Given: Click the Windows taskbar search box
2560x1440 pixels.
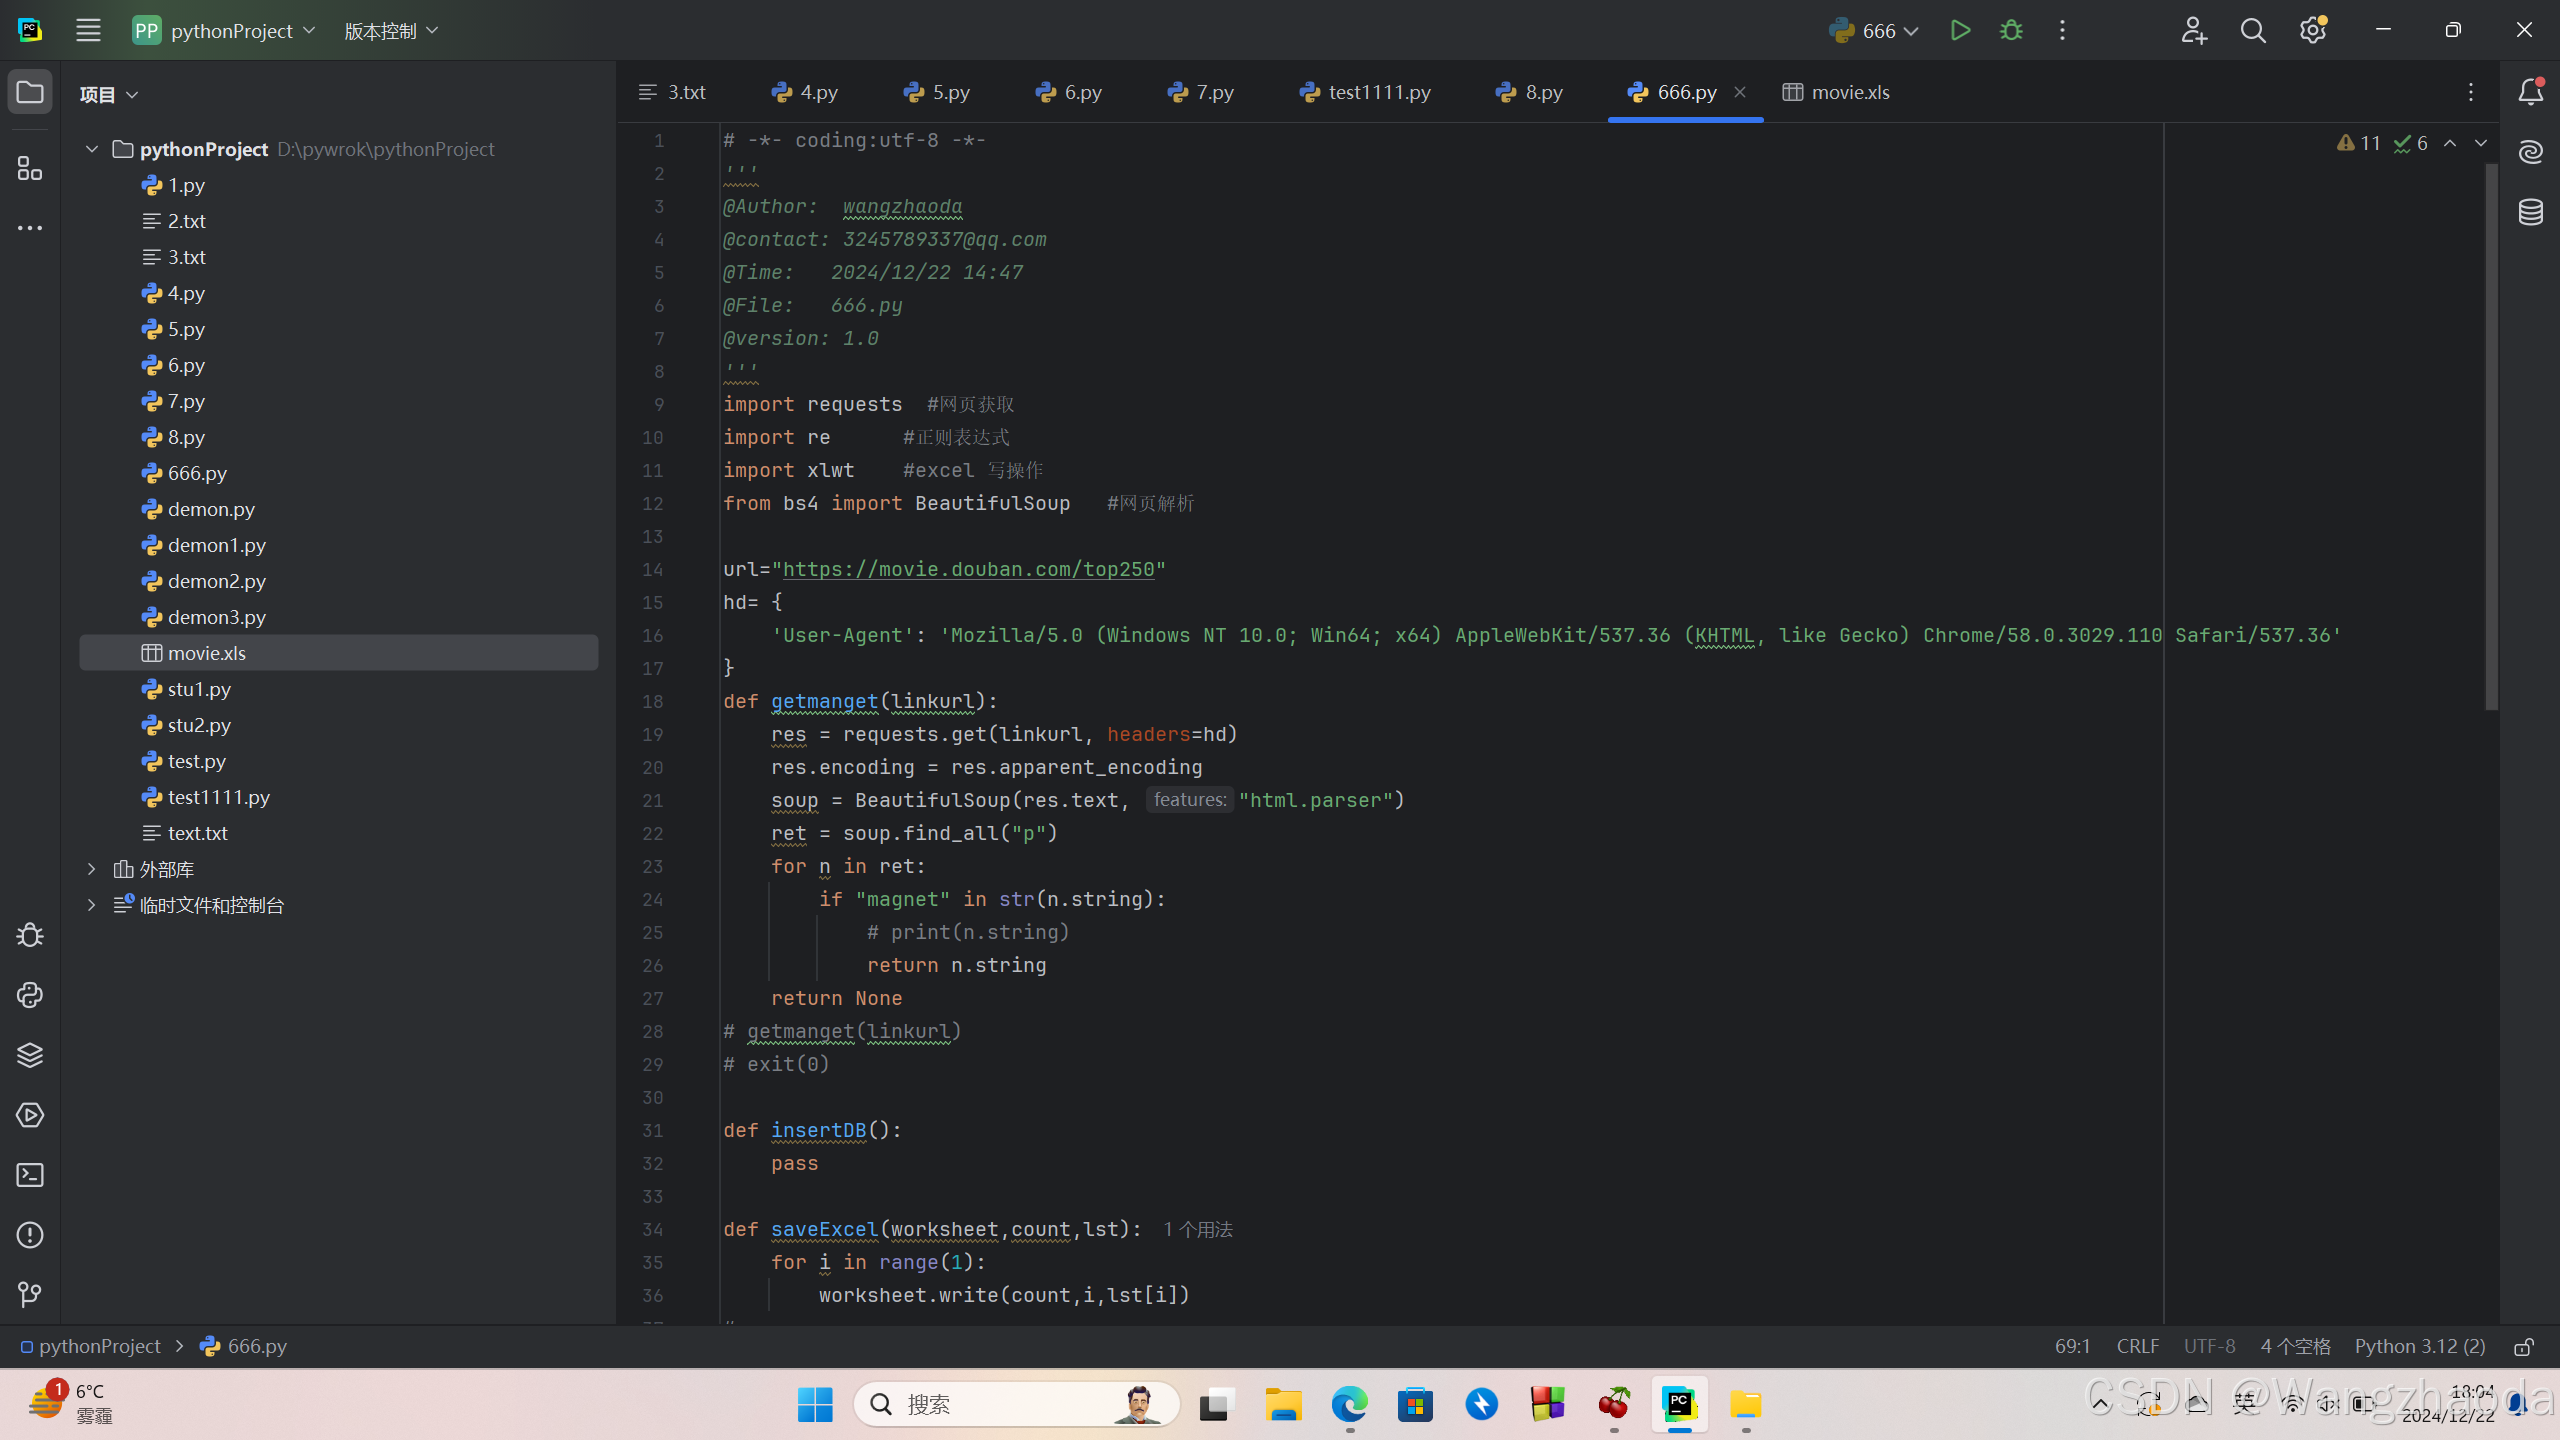Looking at the screenshot, I should tap(1016, 1404).
